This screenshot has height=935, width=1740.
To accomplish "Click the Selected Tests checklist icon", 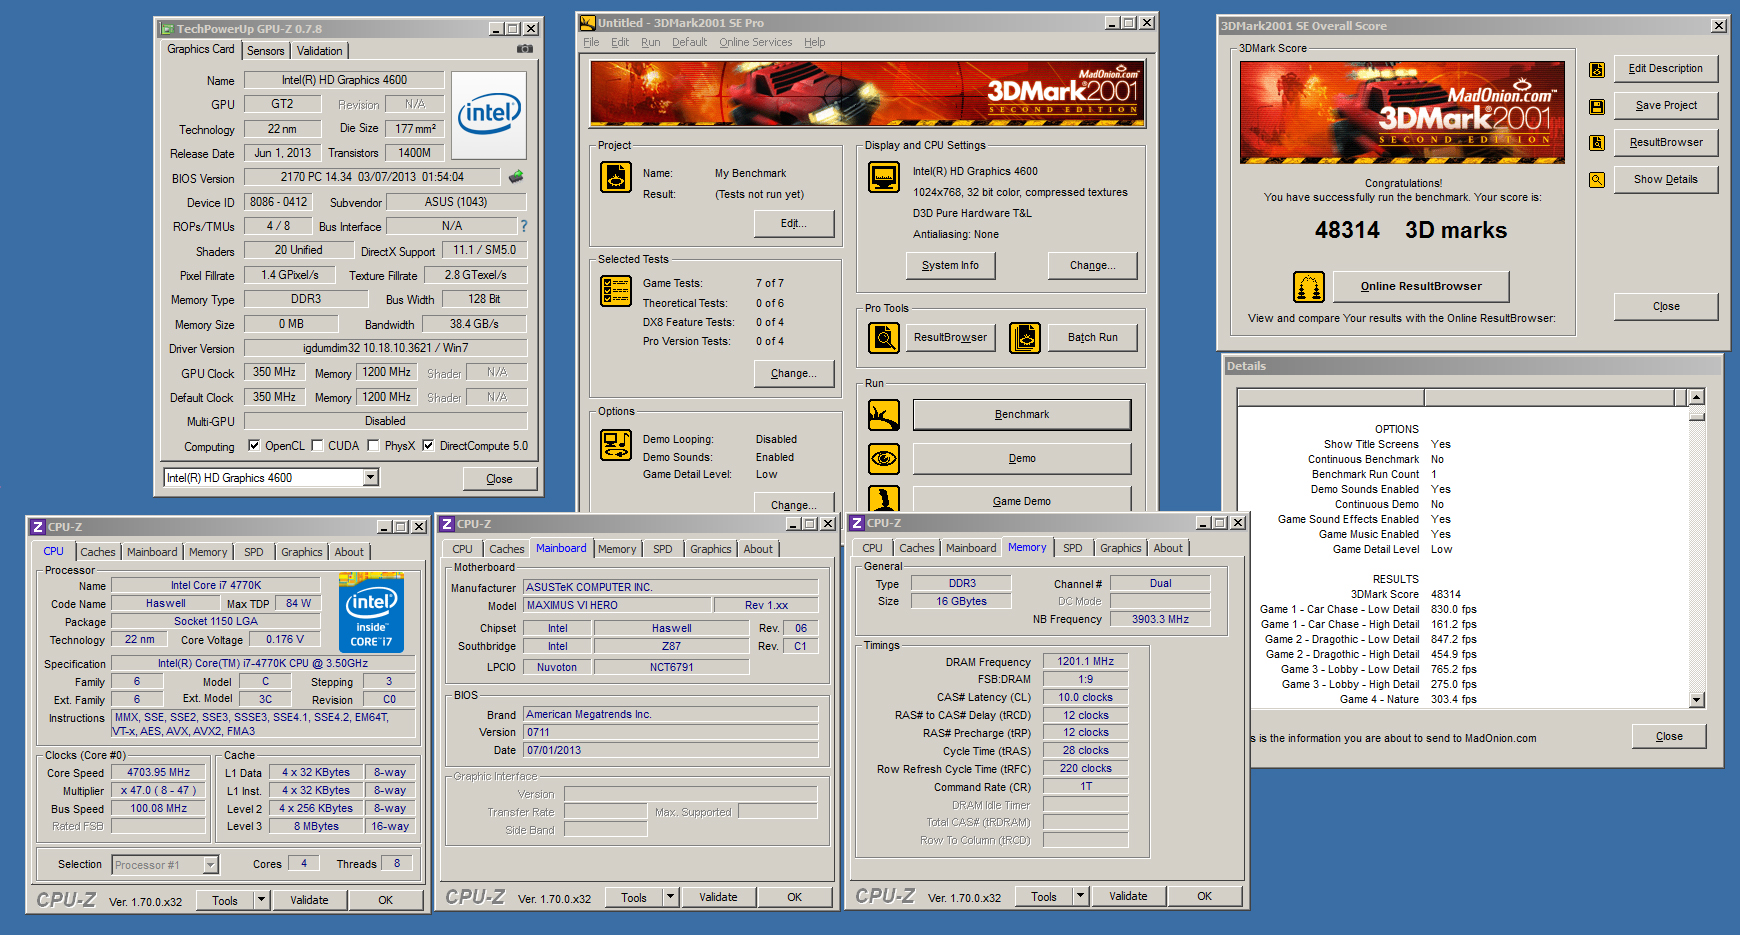I will (x=616, y=291).
